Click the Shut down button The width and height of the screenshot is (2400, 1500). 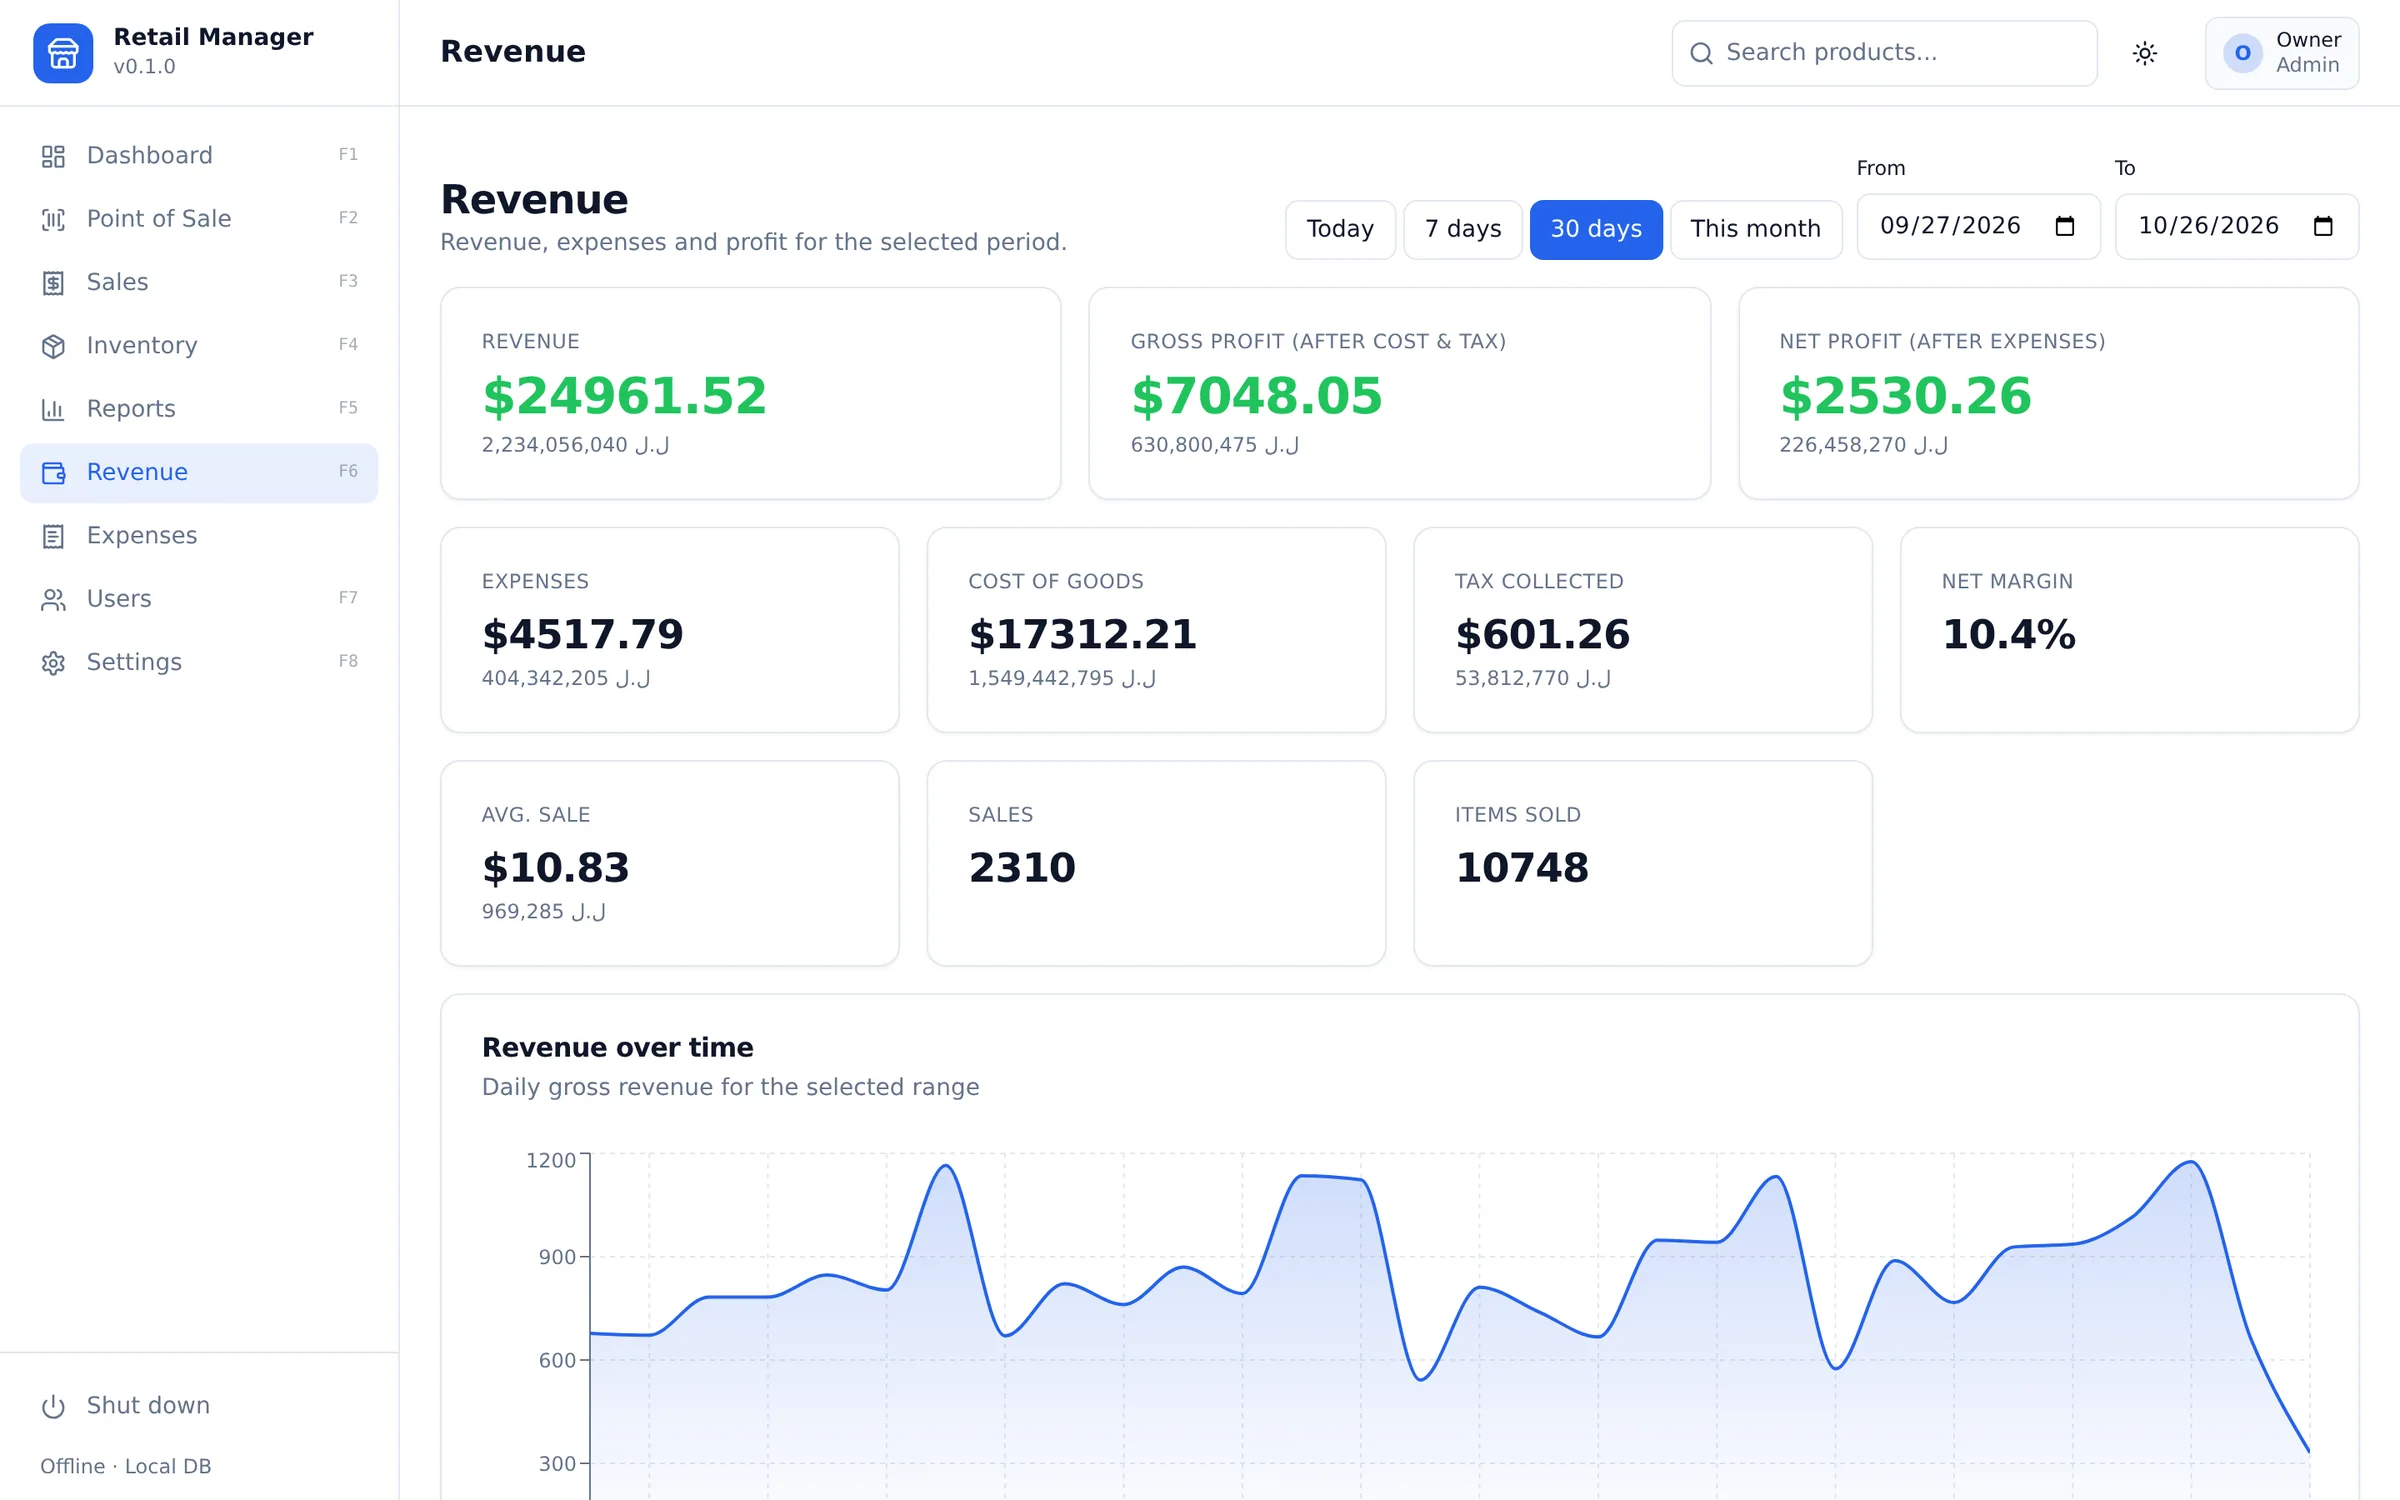coord(199,1406)
